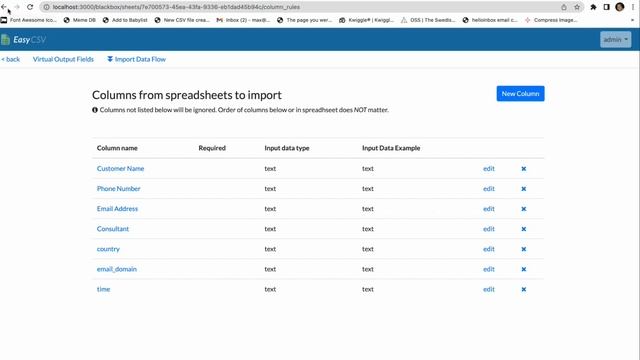Screen dimensions: 640x360
Task: Open the Virtual Output Fields link
Action: [63, 59]
